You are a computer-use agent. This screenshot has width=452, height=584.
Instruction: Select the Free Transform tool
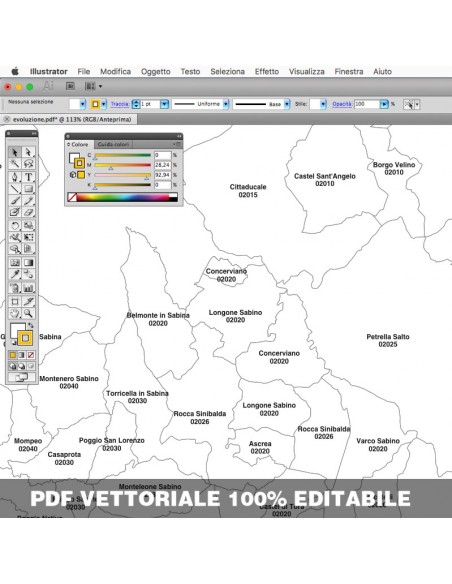(28, 237)
